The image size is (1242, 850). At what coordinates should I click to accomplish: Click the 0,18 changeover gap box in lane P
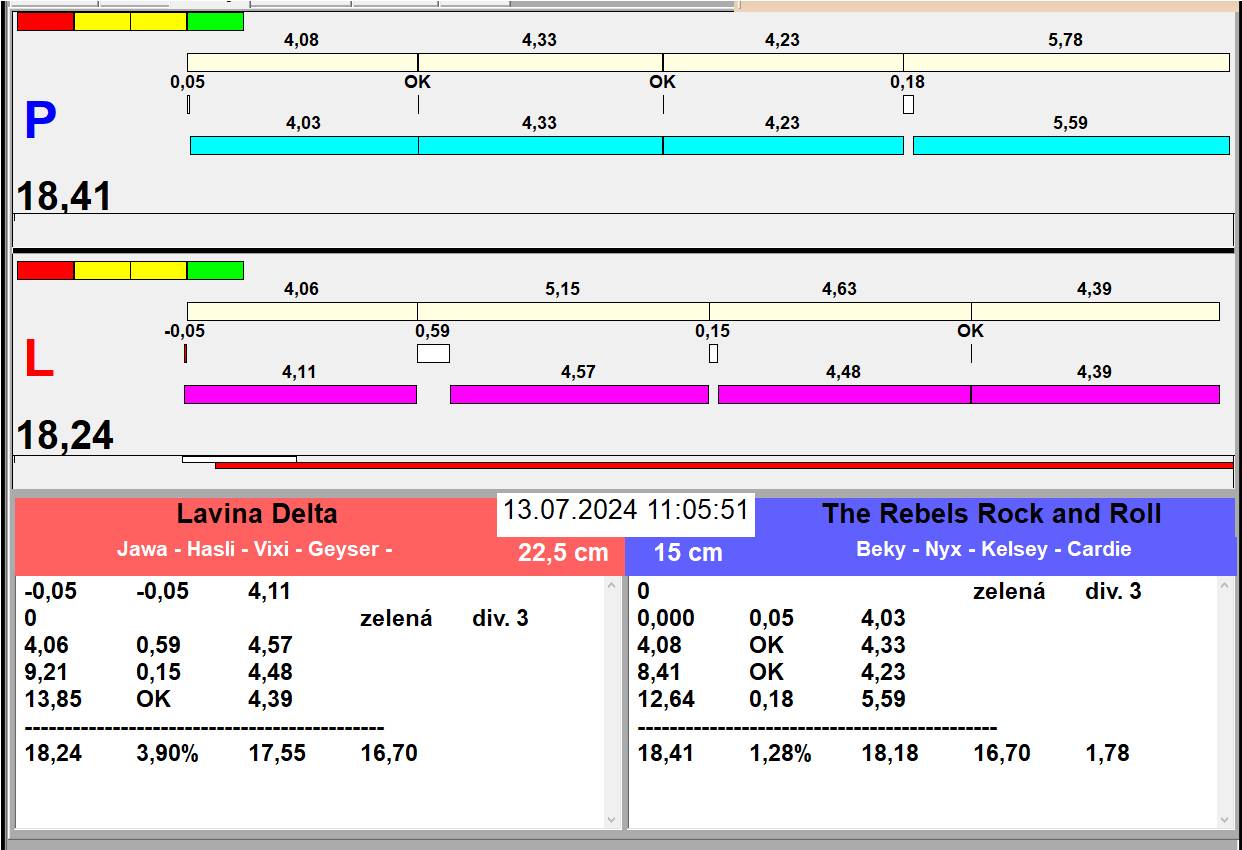[x=908, y=104]
